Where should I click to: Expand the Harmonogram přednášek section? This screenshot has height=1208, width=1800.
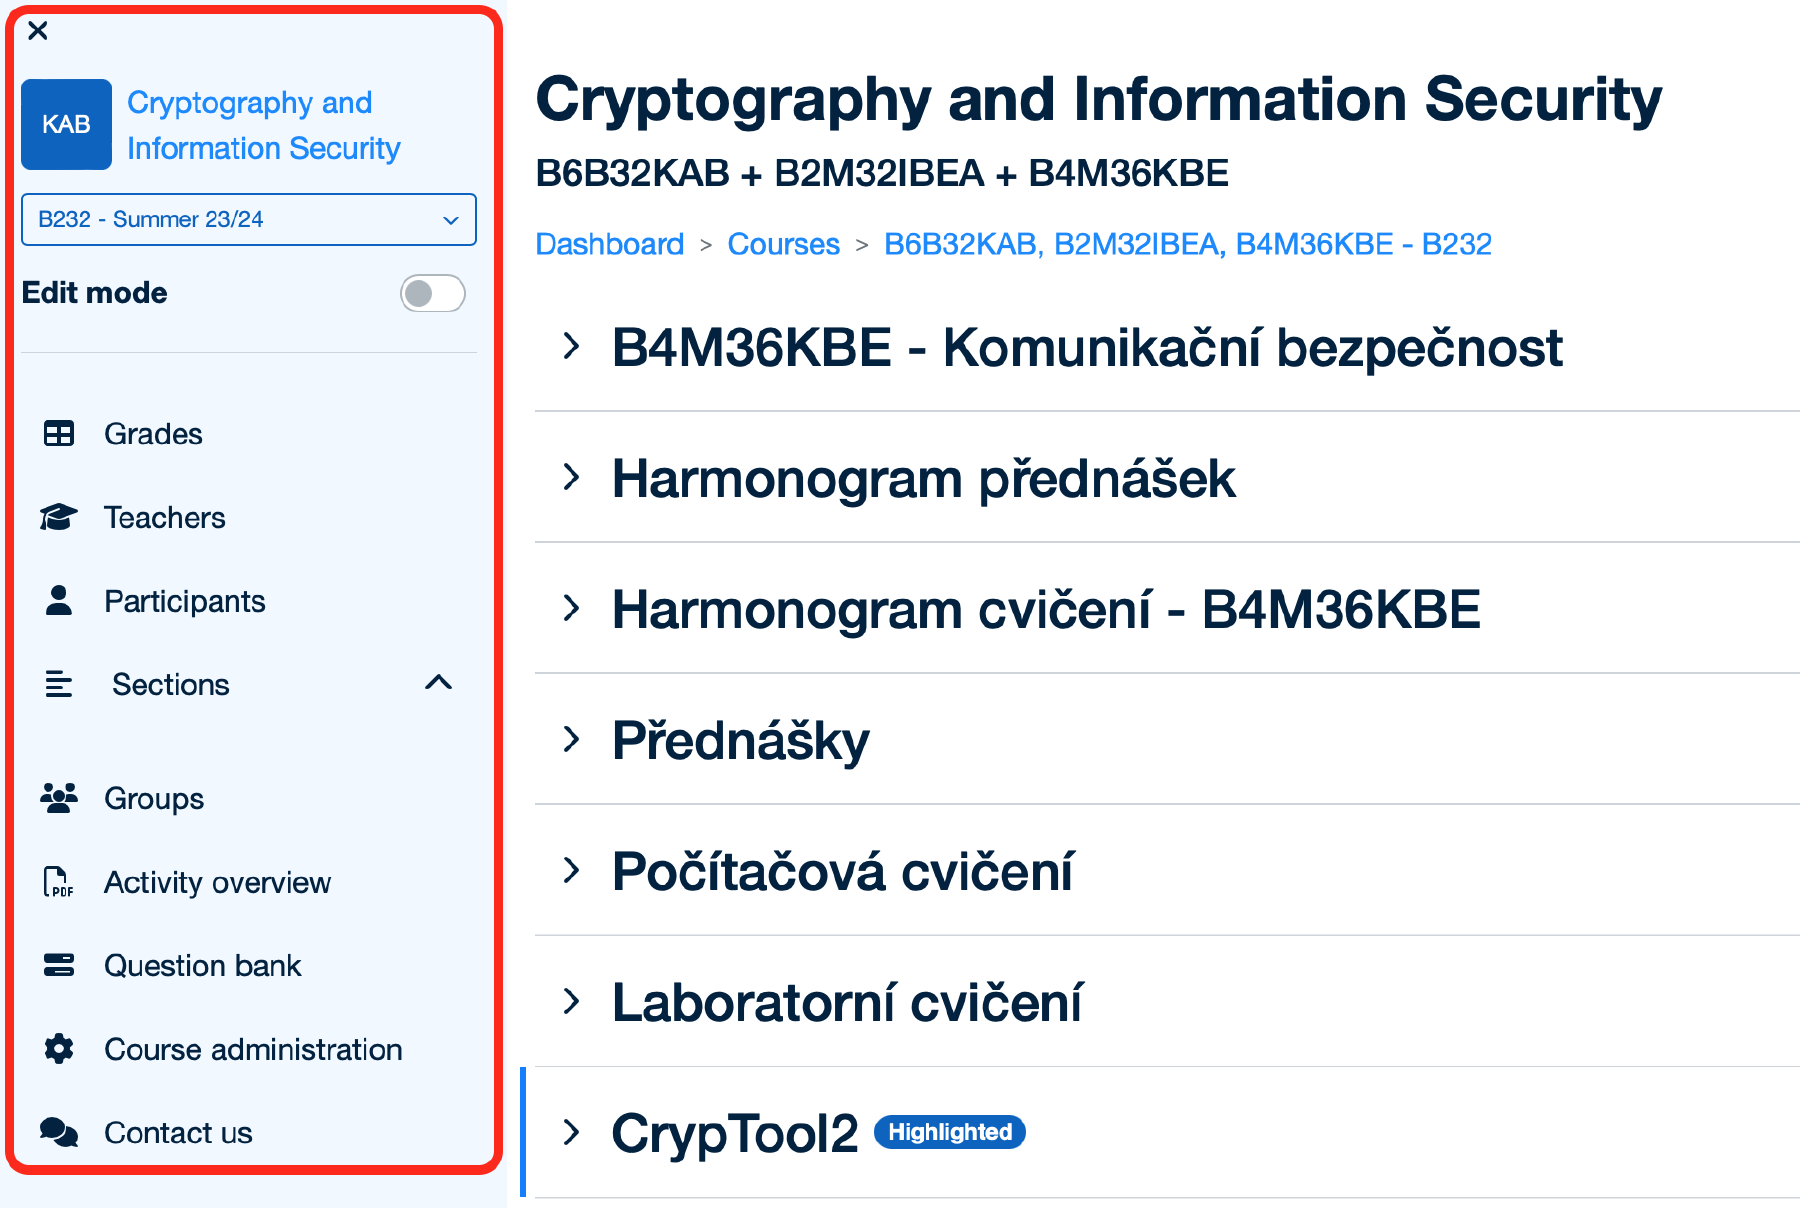click(x=572, y=477)
